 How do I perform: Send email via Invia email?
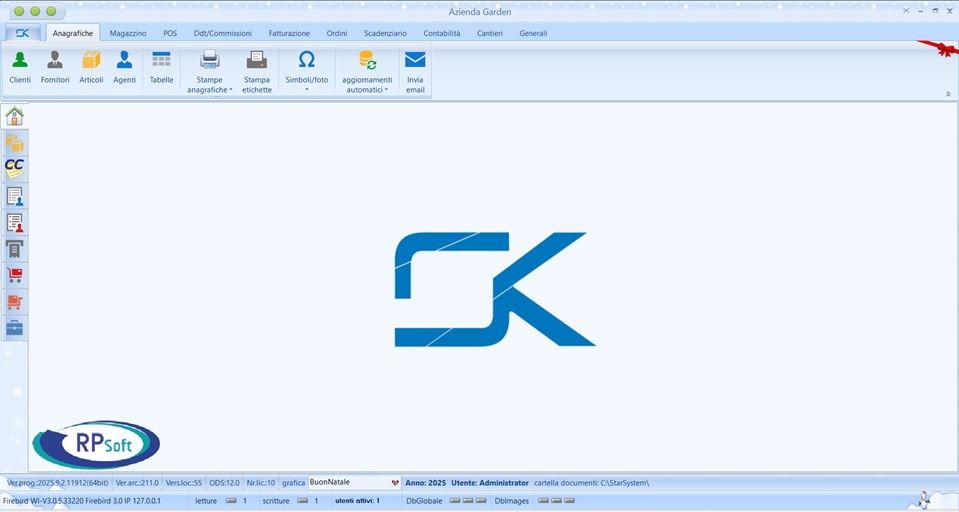[415, 71]
